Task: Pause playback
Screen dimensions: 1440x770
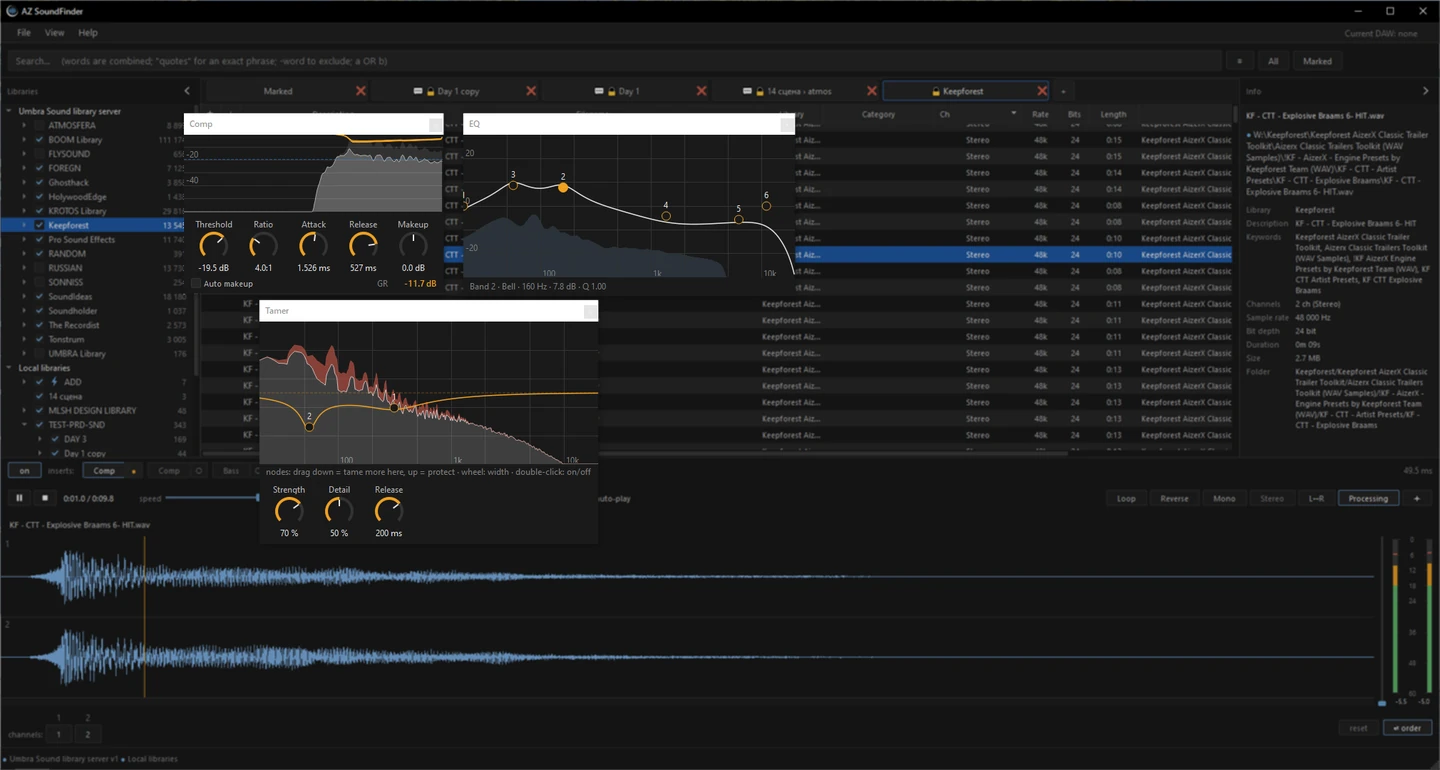Action: (19, 498)
